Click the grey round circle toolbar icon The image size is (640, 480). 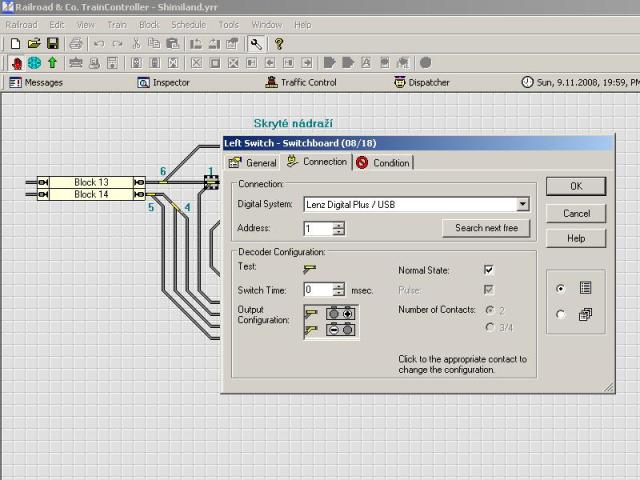[x=425, y=63]
